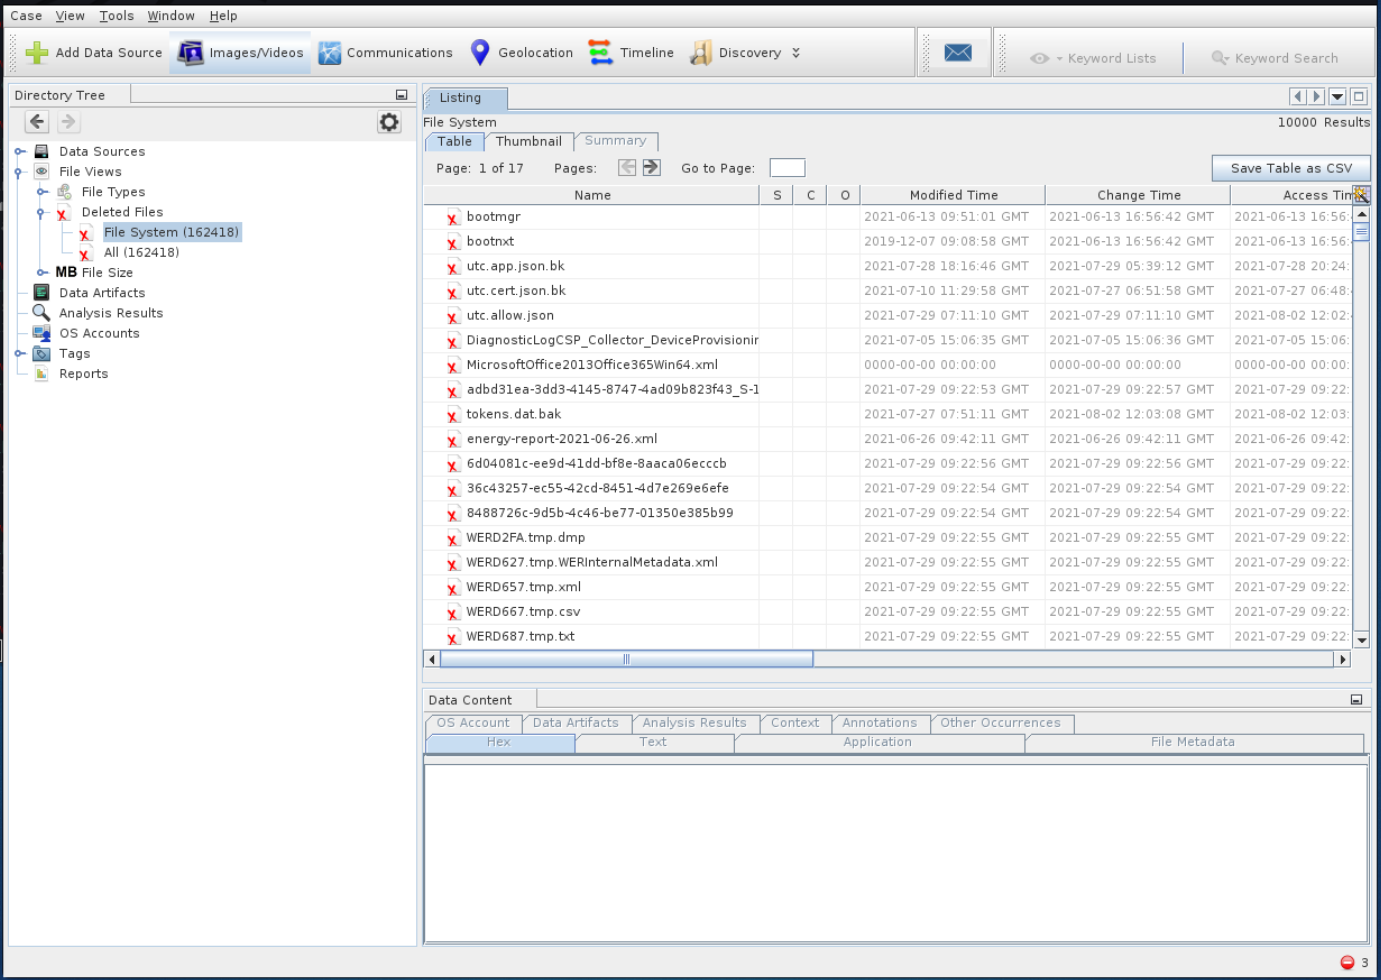Switch to the Thumbnail tab
This screenshot has height=980, width=1381.
[x=528, y=142]
